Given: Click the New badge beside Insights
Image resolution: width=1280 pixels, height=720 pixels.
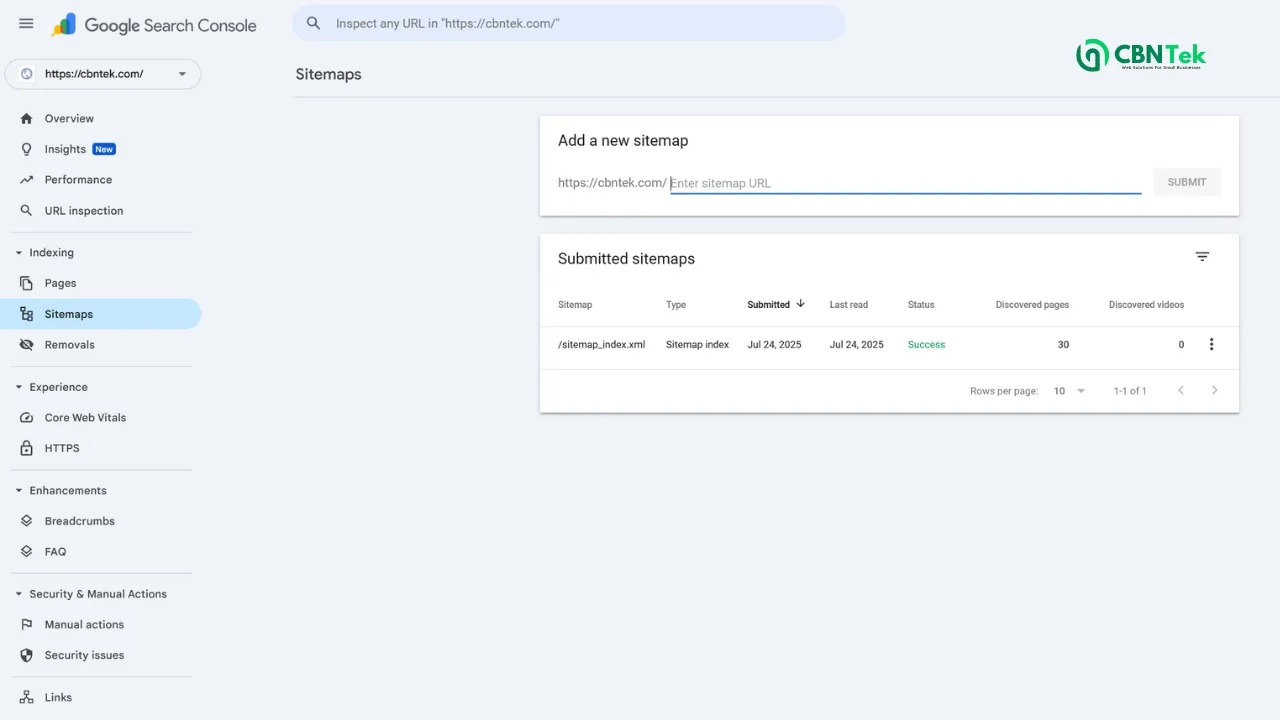Looking at the screenshot, I should pyautogui.click(x=104, y=149).
